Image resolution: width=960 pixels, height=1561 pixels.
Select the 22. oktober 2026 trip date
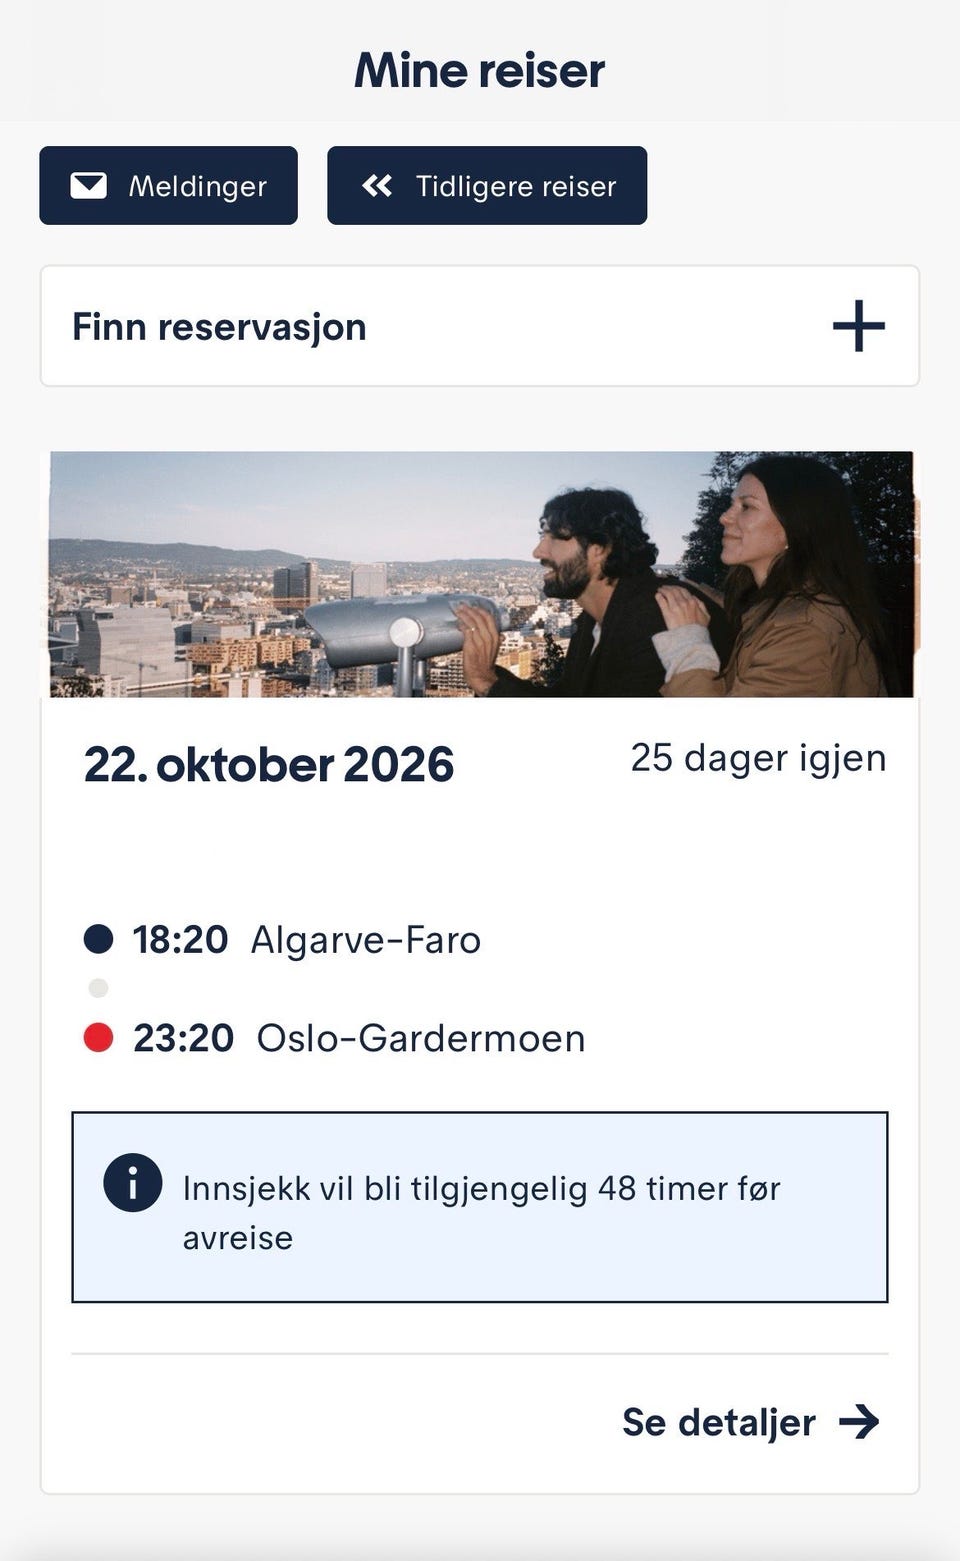click(x=269, y=765)
